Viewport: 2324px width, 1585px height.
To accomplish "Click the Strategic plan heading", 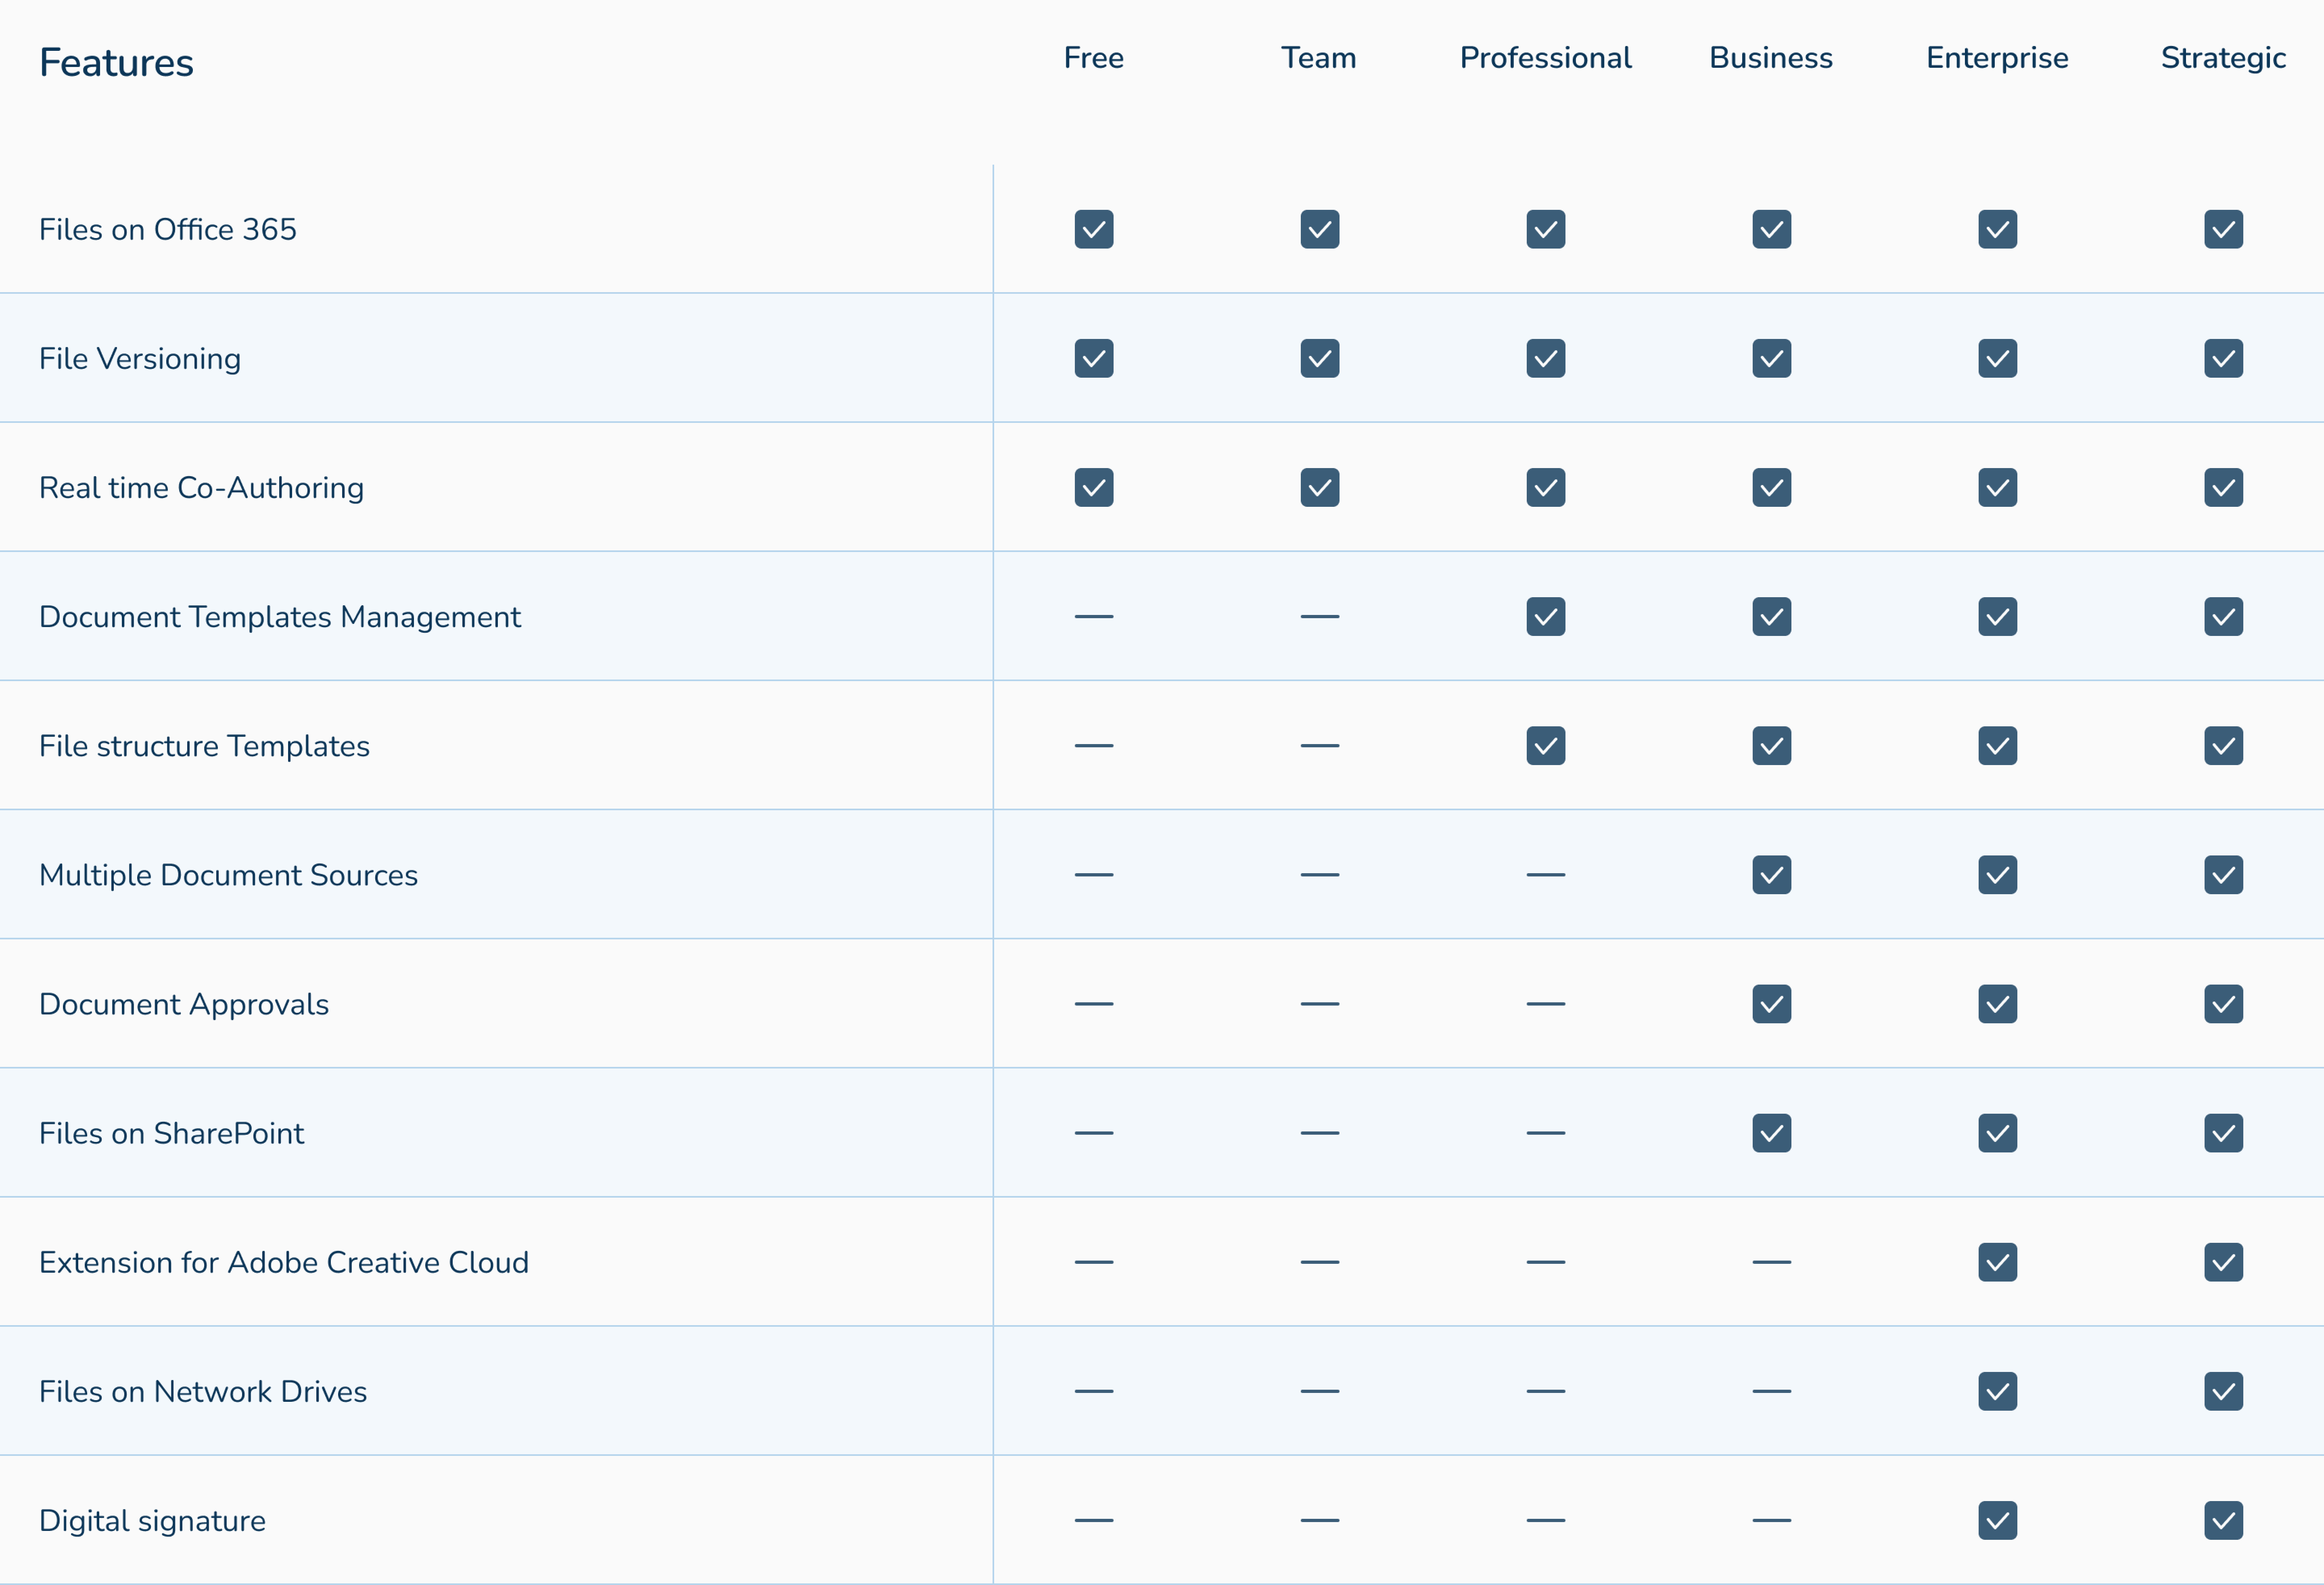I will (2223, 58).
